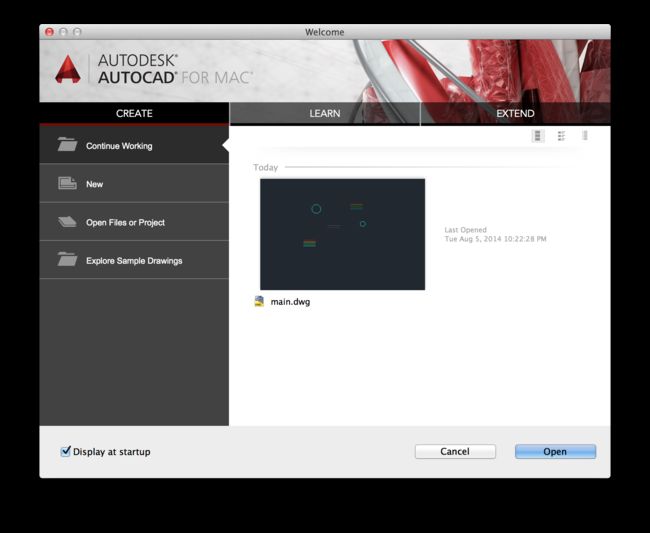This screenshot has height=533, width=650.
Task: Select the main.dwg drawing preview thumbnail
Action: pyautogui.click(x=342, y=234)
